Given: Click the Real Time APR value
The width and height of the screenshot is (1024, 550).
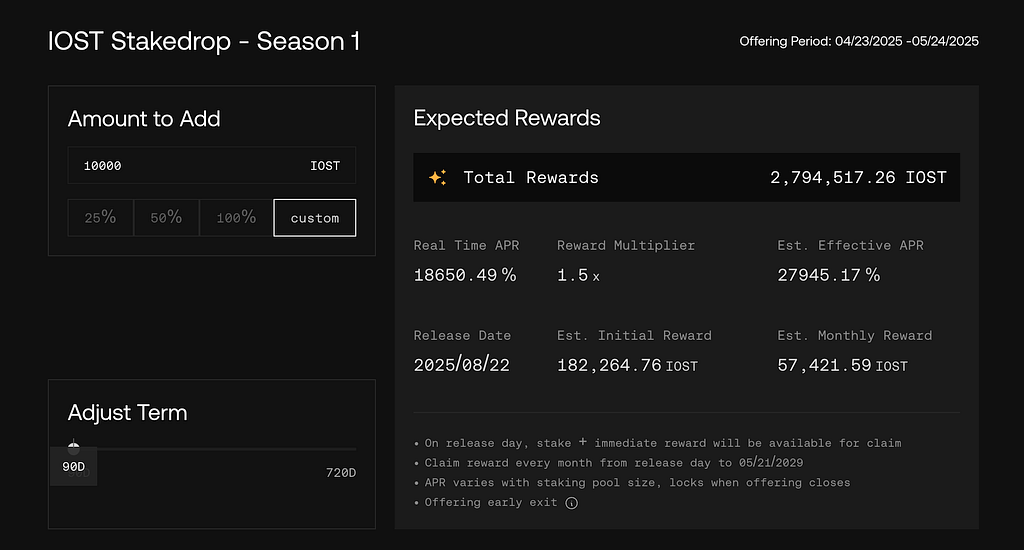Looking at the screenshot, I should coord(465,275).
